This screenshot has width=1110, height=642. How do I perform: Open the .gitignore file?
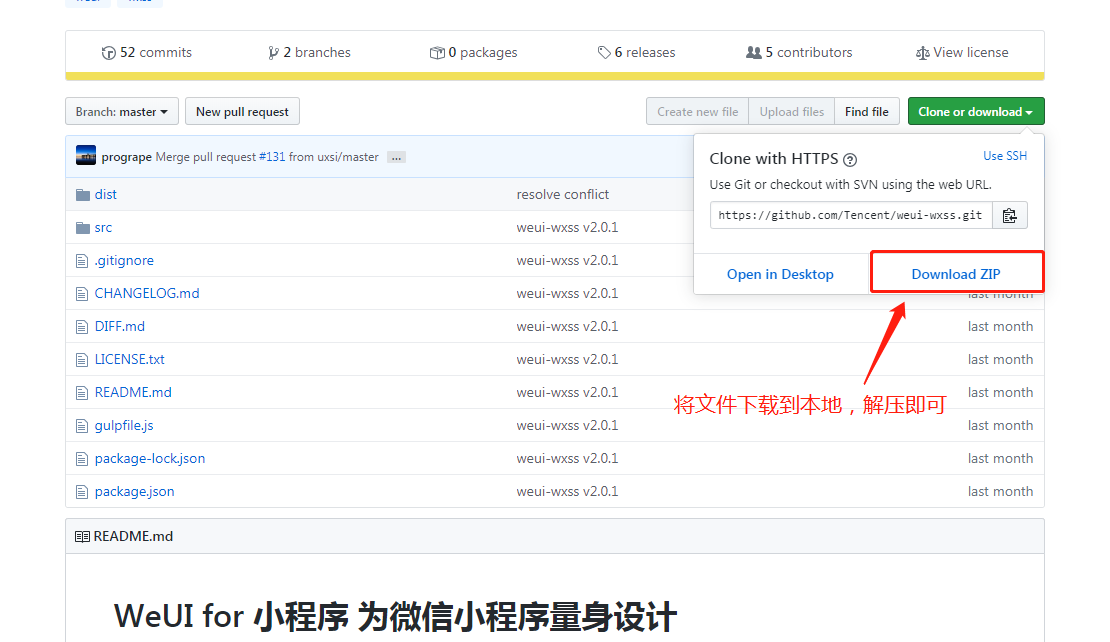click(124, 260)
